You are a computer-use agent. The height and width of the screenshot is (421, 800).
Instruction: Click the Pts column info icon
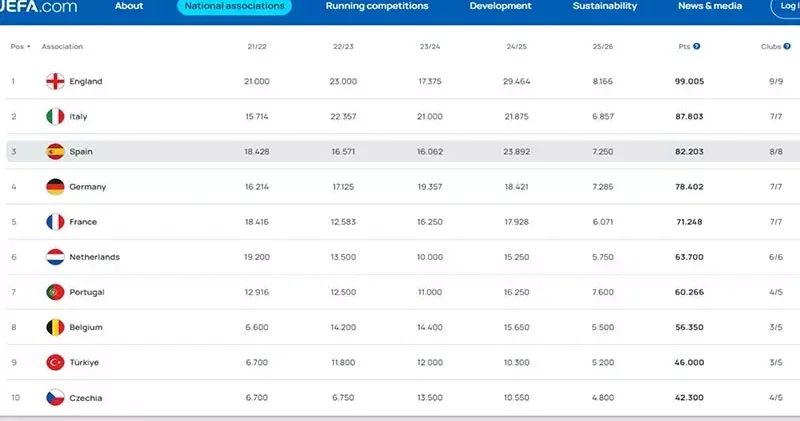click(x=696, y=46)
